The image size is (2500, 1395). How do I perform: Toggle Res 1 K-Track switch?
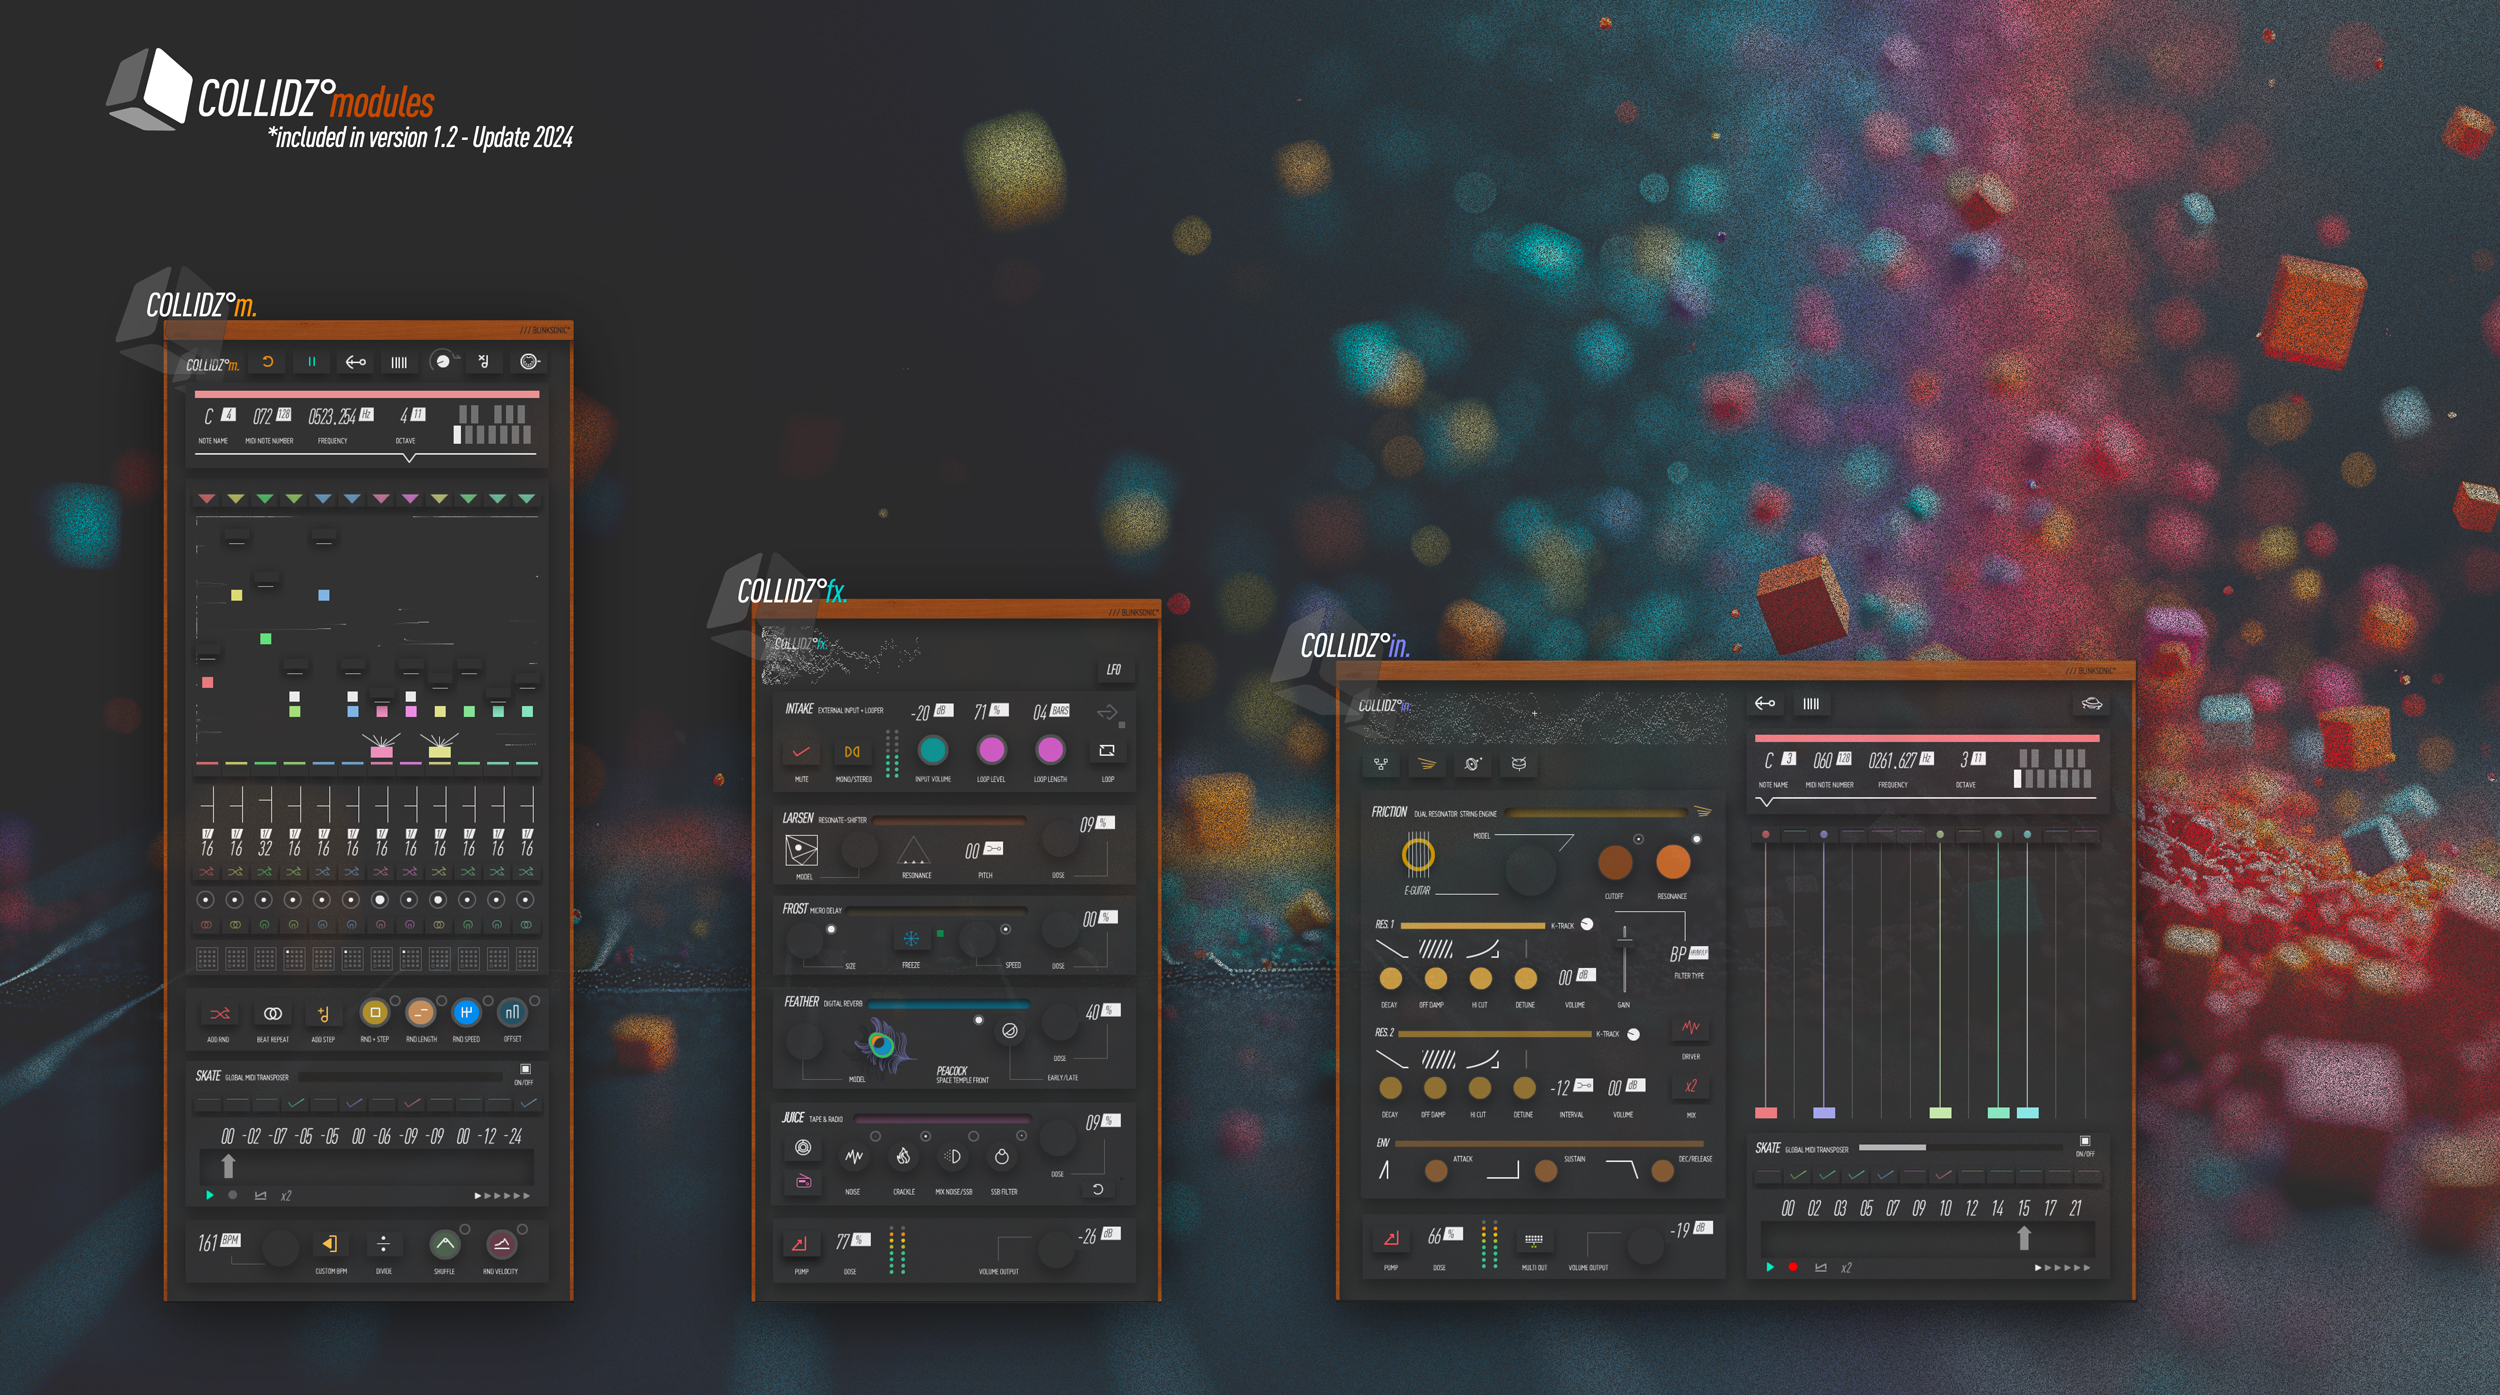pyautogui.click(x=1587, y=925)
